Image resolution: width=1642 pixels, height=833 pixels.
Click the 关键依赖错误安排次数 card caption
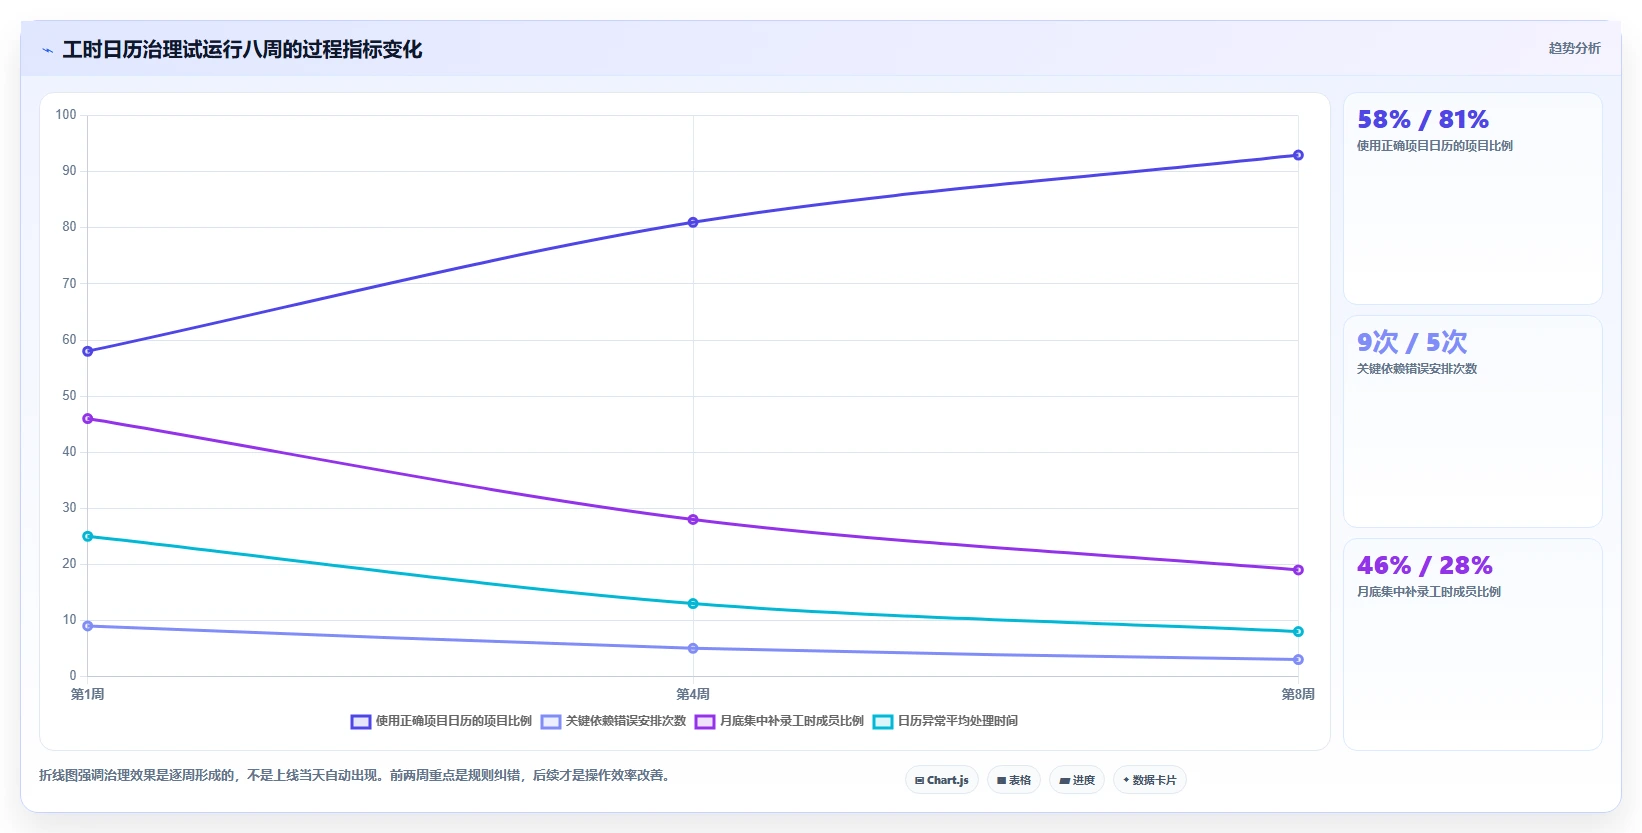[1416, 369]
